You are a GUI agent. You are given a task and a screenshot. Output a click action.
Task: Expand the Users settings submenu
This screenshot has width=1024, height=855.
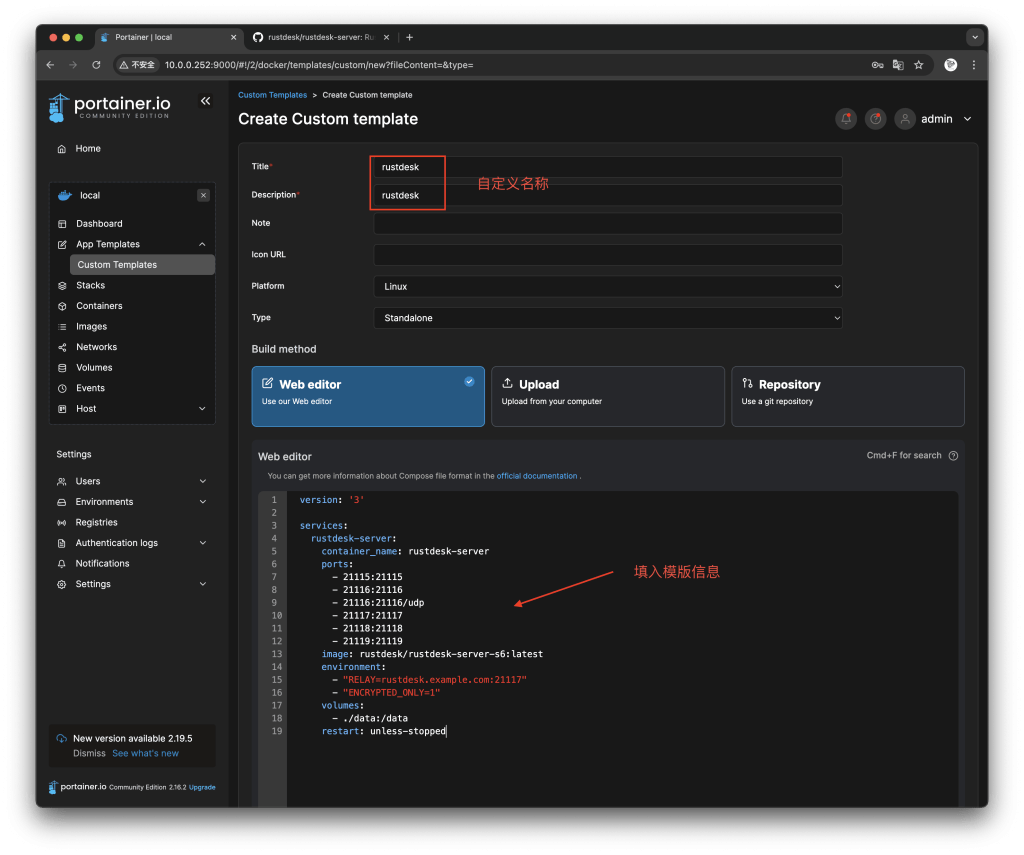[x=202, y=481]
